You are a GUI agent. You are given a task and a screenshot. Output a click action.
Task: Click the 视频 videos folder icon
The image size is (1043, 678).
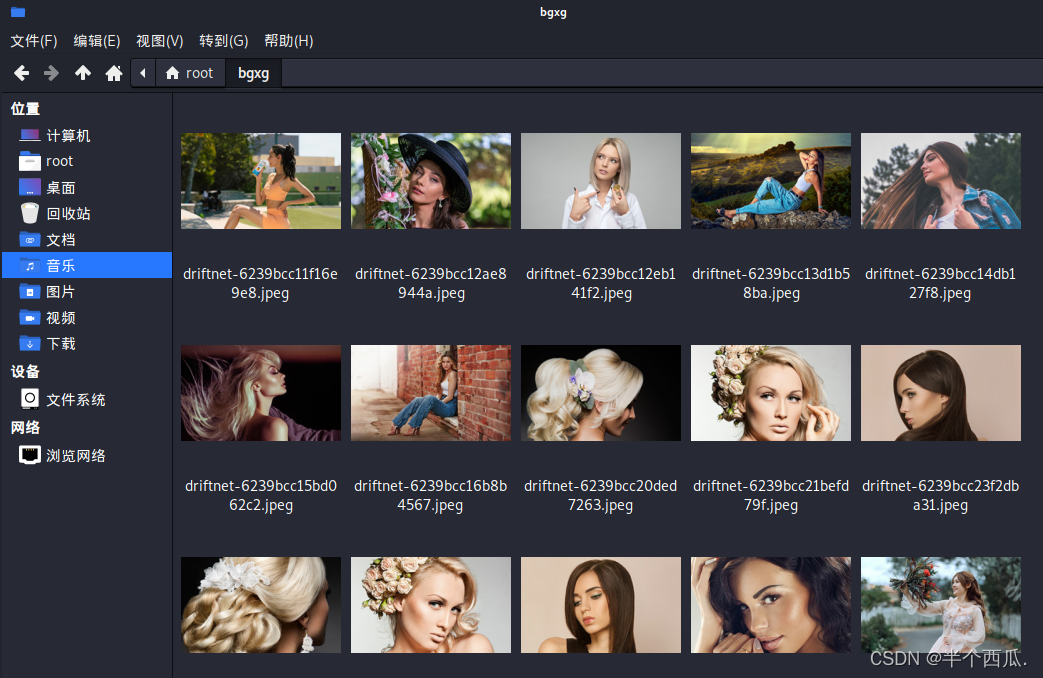point(30,317)
